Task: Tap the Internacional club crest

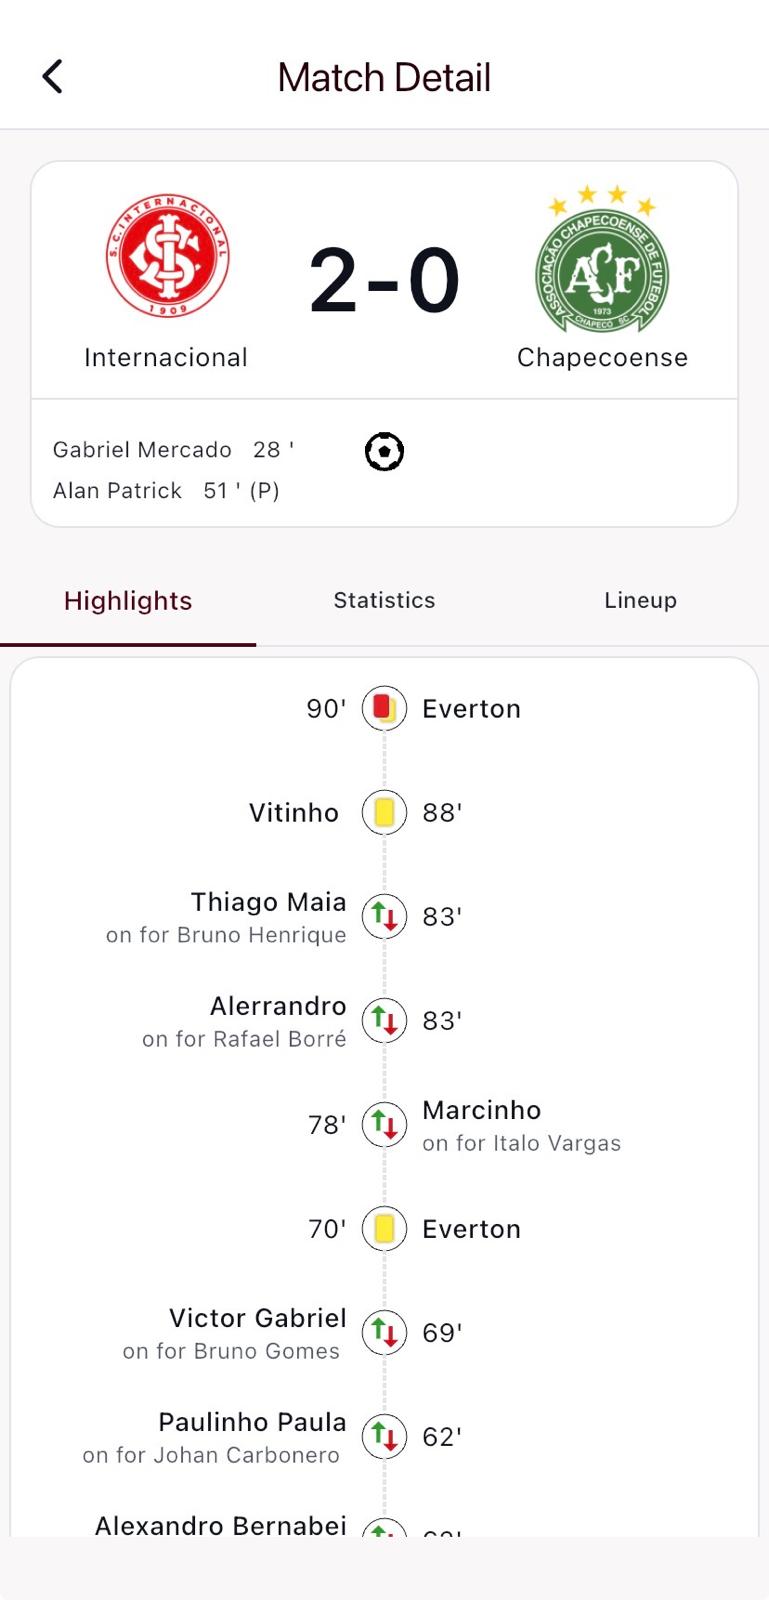Action: coord(167,256)
